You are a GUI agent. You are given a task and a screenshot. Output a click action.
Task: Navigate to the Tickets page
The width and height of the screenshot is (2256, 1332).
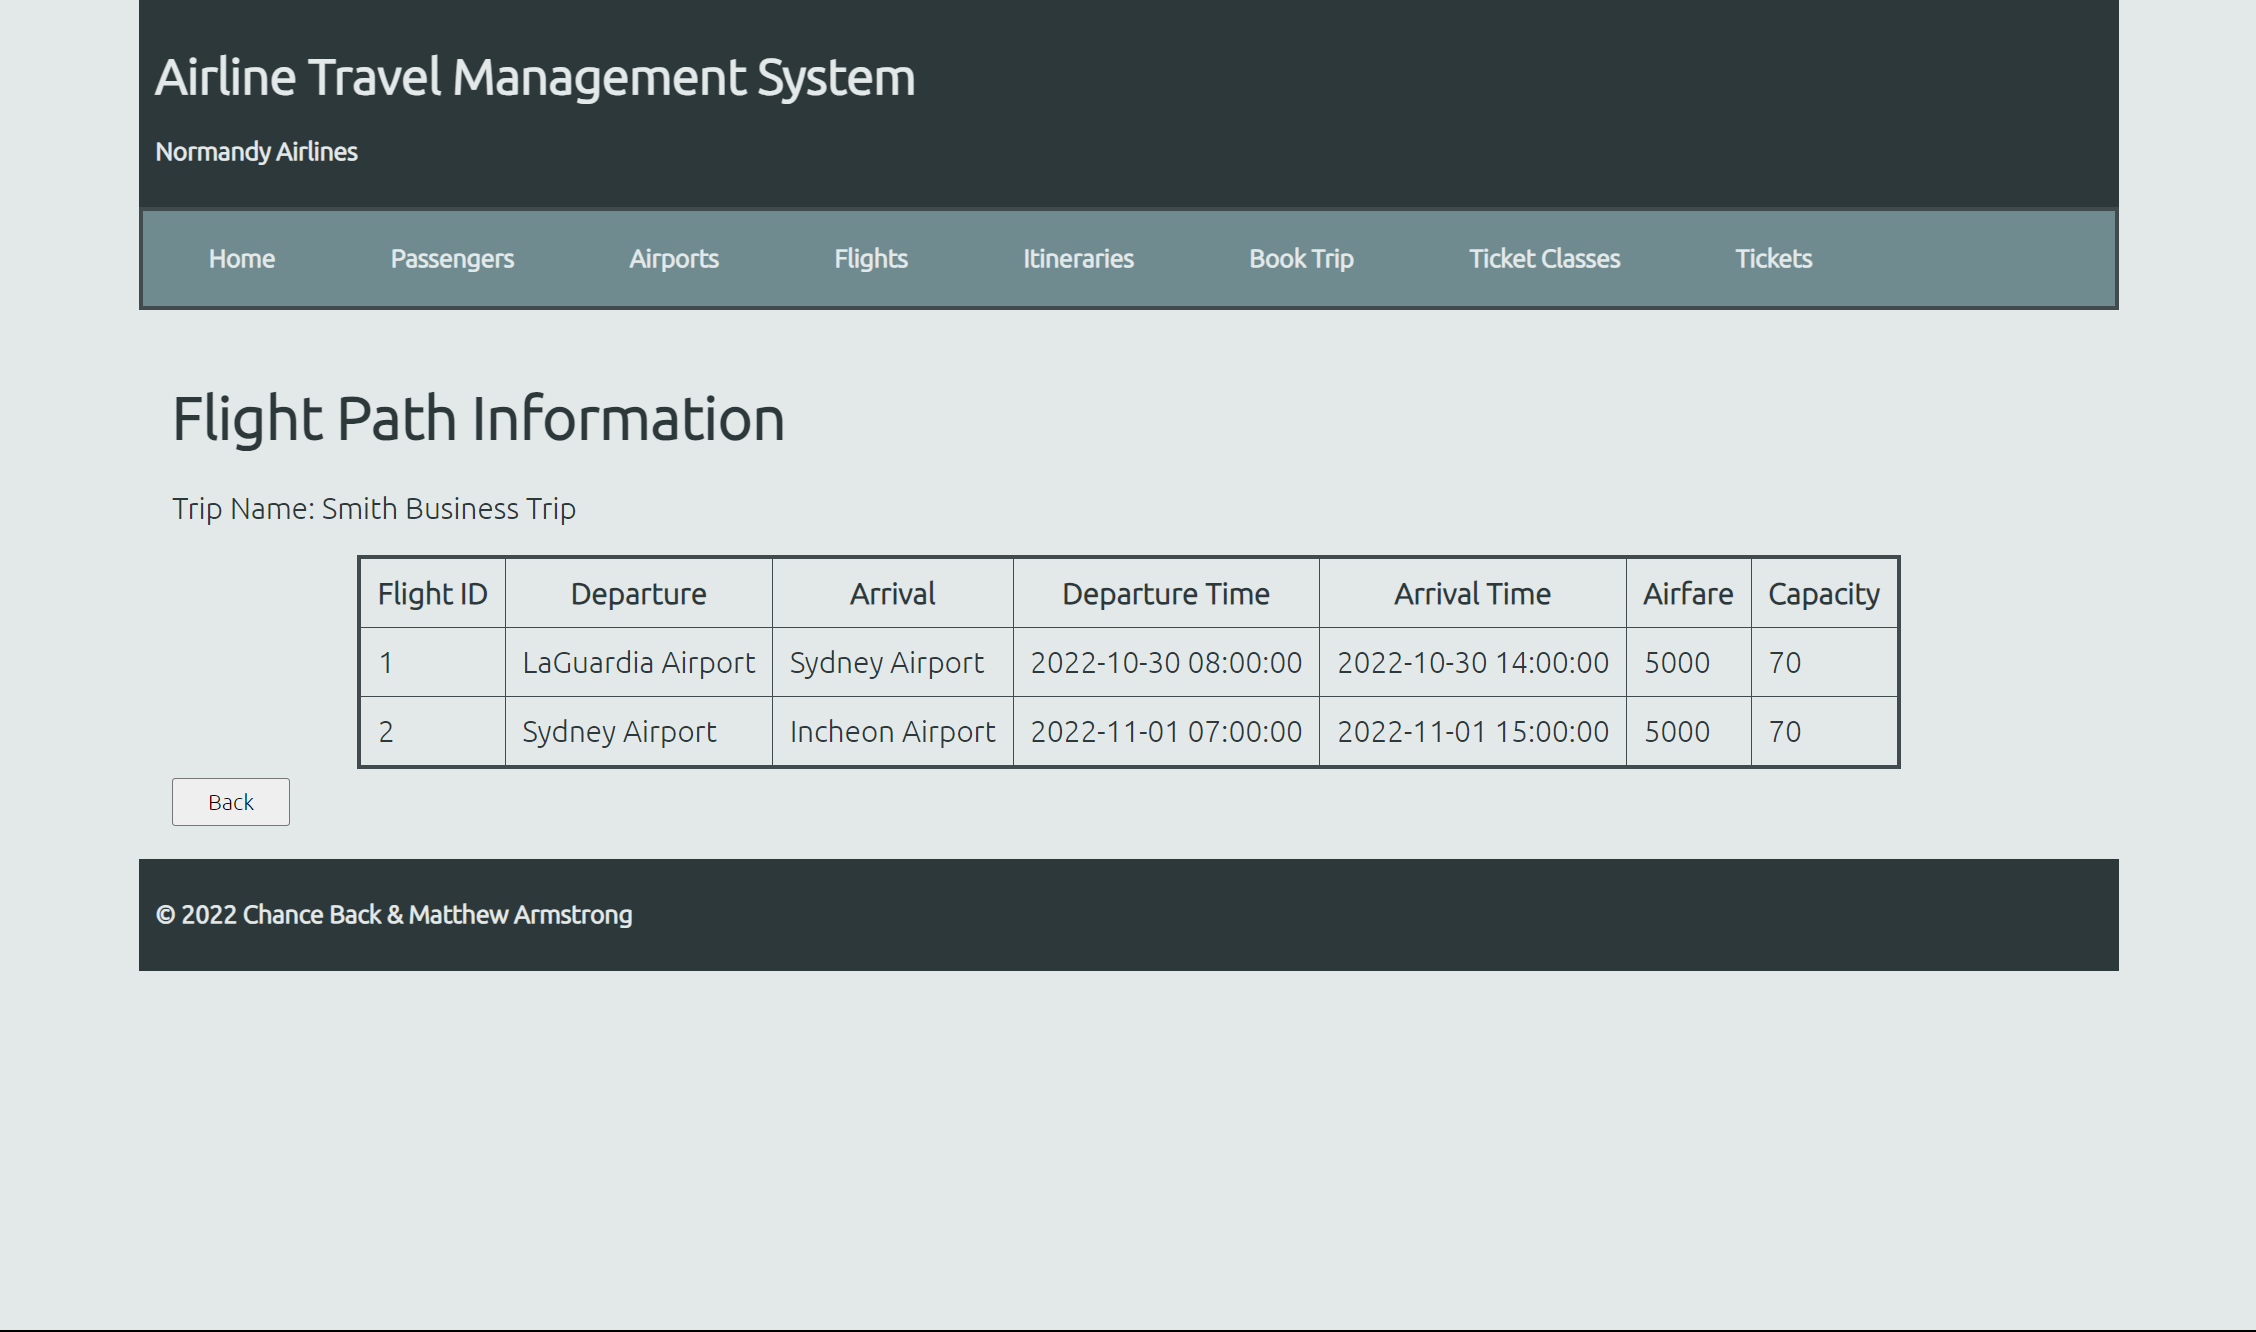tap(1771, 257)
